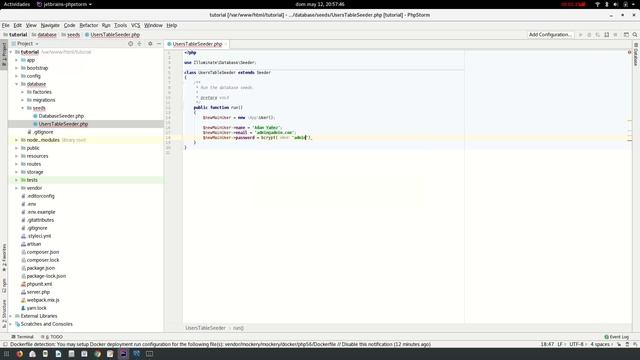This screenshot has width=640, height=360.
Task: Click the database breadcrumb in navigation bar
Action: (x=47, y=35)
